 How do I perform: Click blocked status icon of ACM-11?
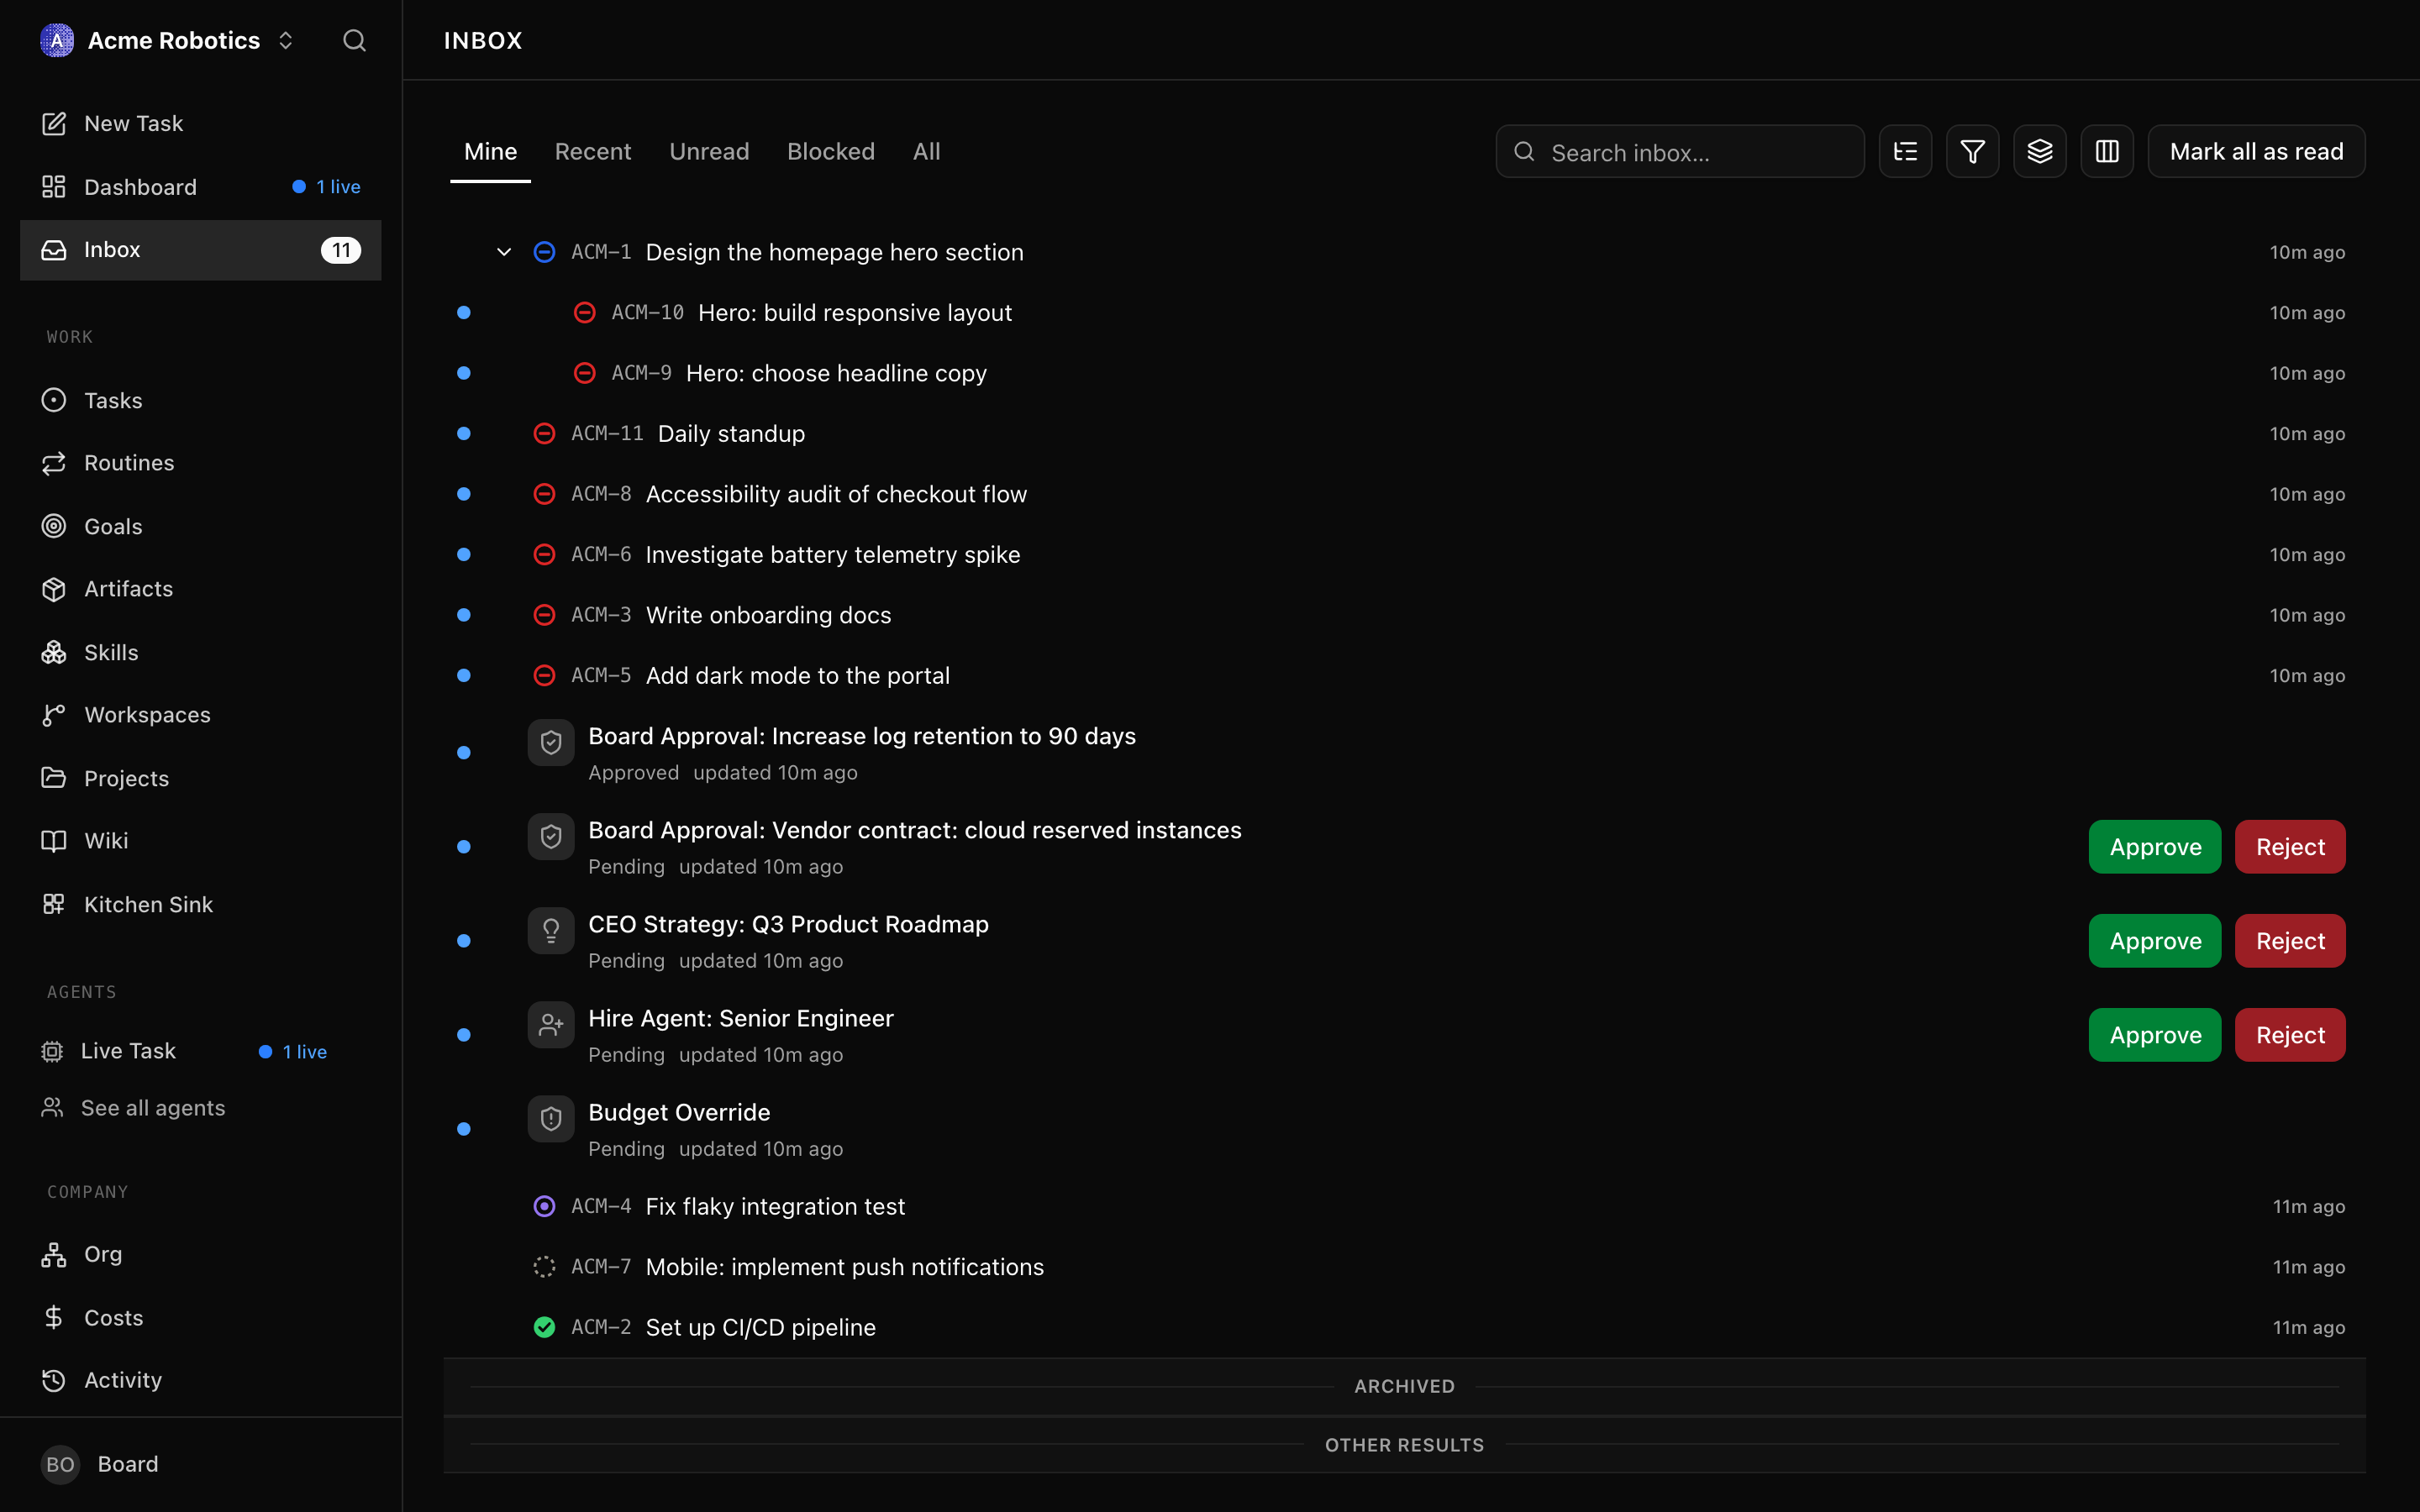(544, 434)
